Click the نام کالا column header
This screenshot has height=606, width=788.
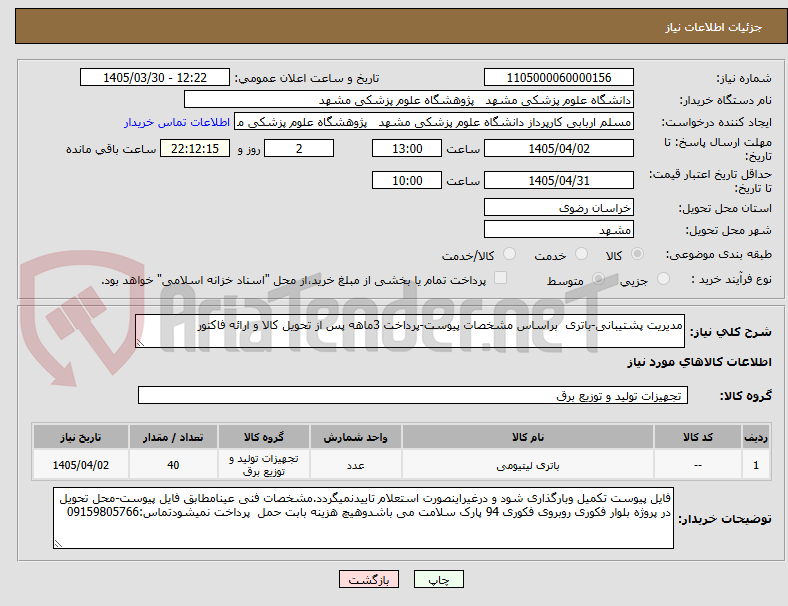(x=528, y=437)
